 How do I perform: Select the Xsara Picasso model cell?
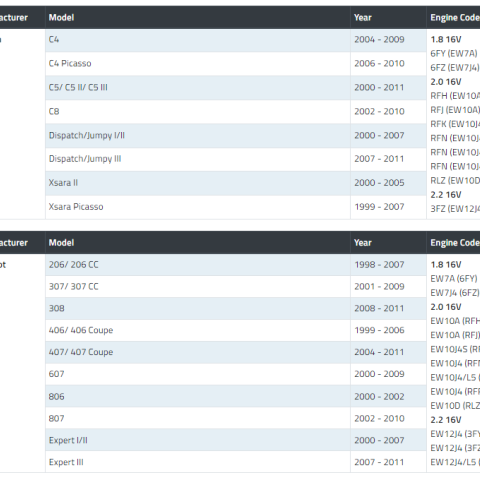(198, 207)
